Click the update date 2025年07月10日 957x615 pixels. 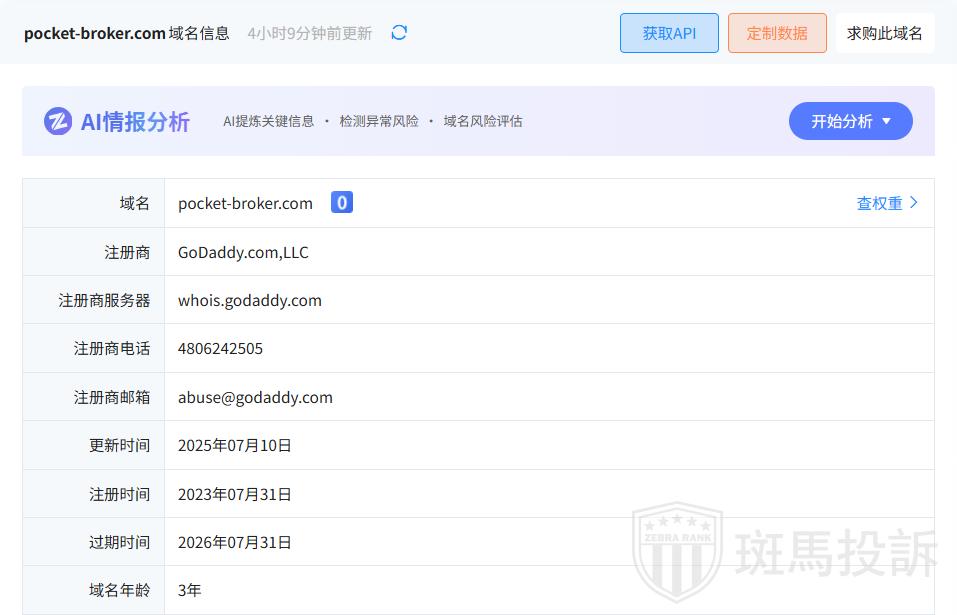tap(235, 445)
